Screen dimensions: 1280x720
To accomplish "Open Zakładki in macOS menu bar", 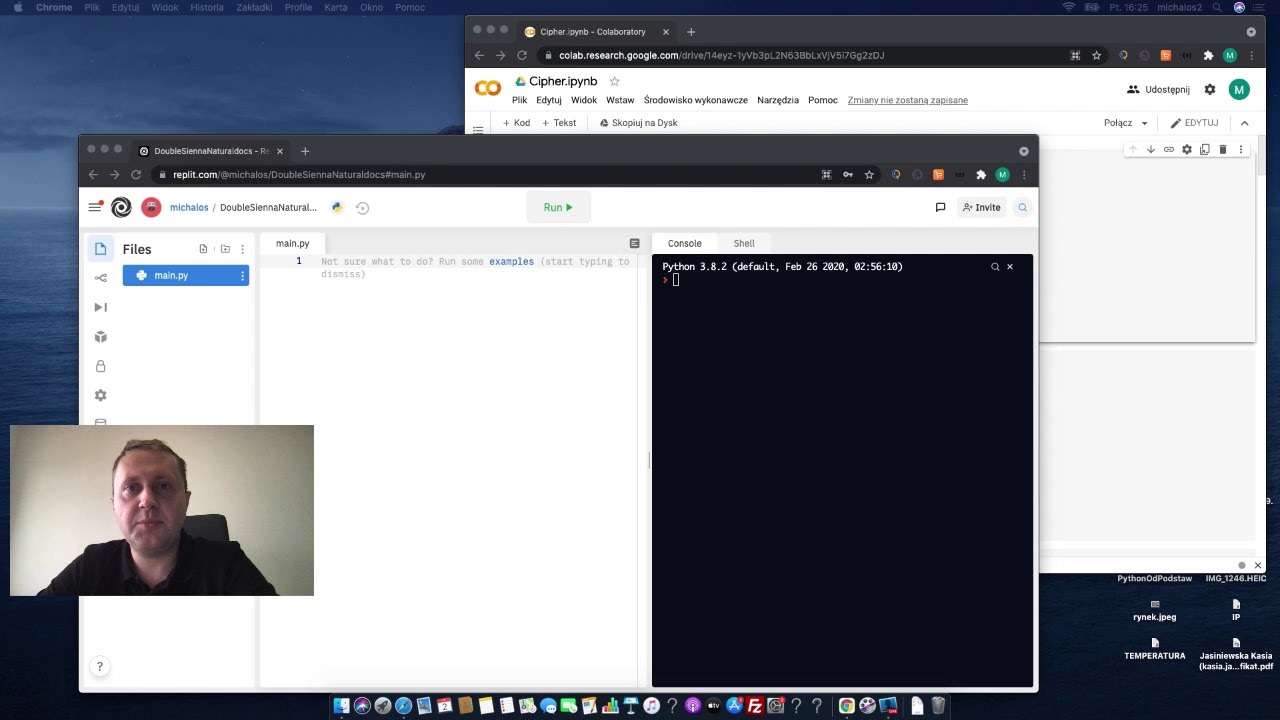I will (254, 7).
